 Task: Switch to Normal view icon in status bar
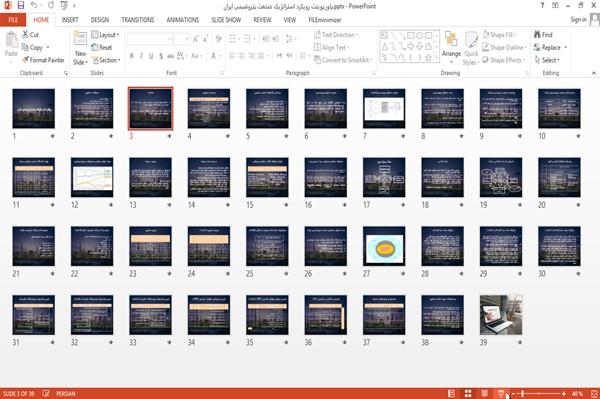[x=452, y=393]
